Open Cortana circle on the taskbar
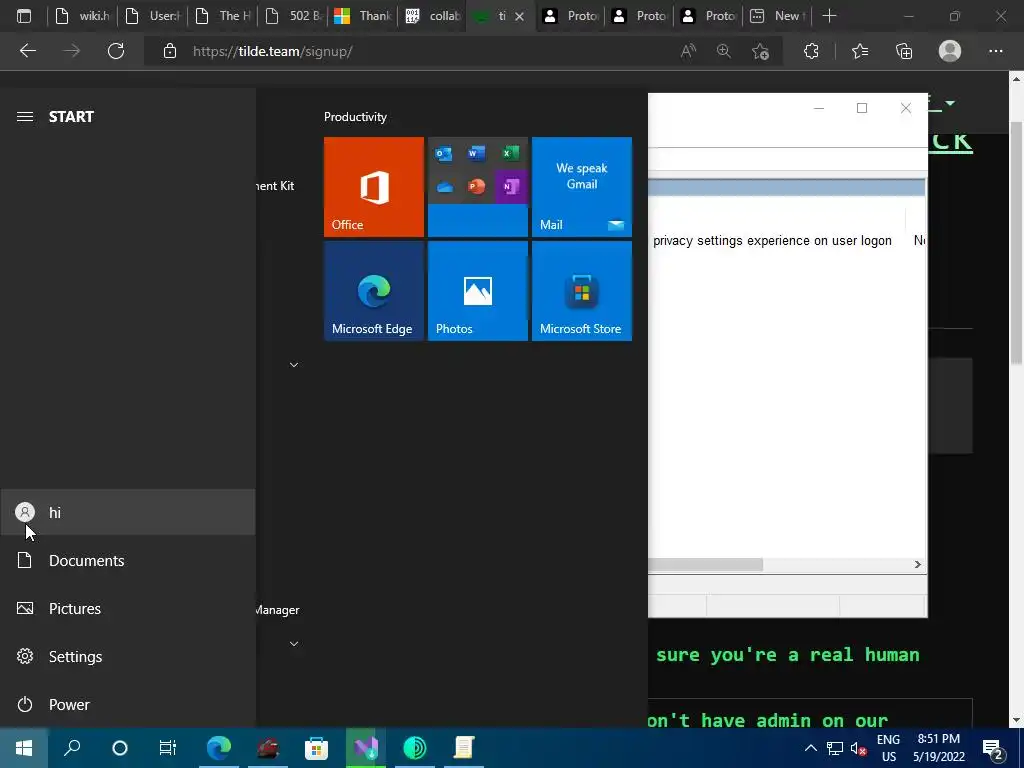 (x=120, y=748)
